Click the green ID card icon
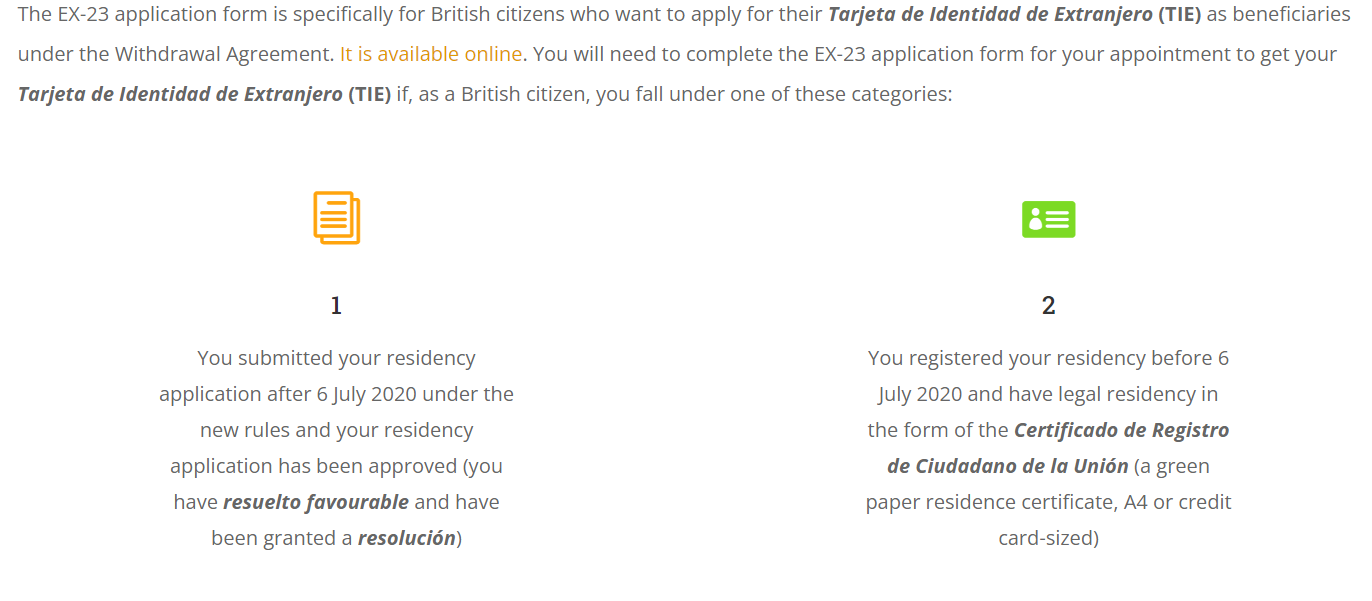This screenshot has width=1372, height=601. pyautogui.click(x=1048, y=219)
